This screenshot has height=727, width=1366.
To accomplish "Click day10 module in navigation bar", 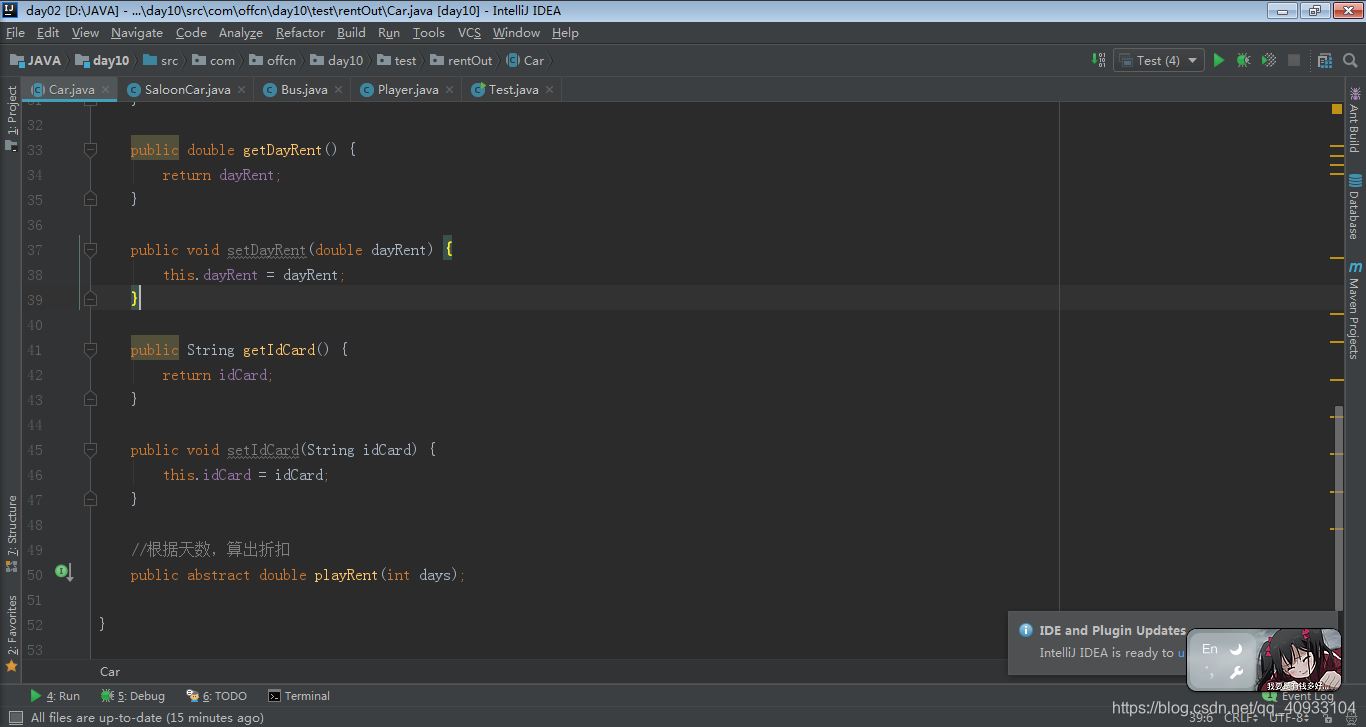I will pos(103,60).
